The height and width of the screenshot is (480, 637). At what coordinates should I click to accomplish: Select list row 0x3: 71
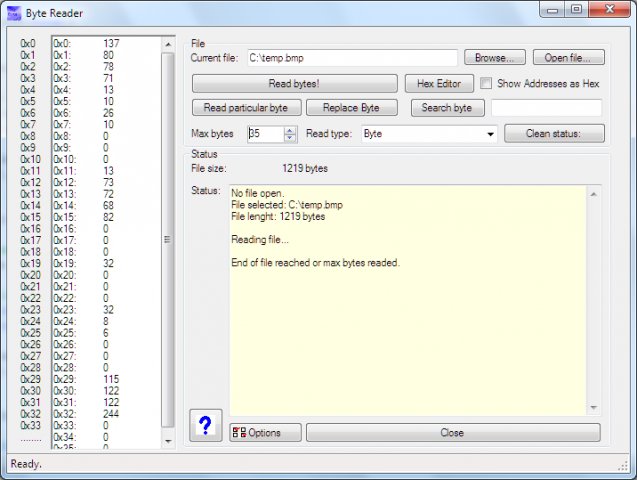pyautogui.click(x=107, y=78)
